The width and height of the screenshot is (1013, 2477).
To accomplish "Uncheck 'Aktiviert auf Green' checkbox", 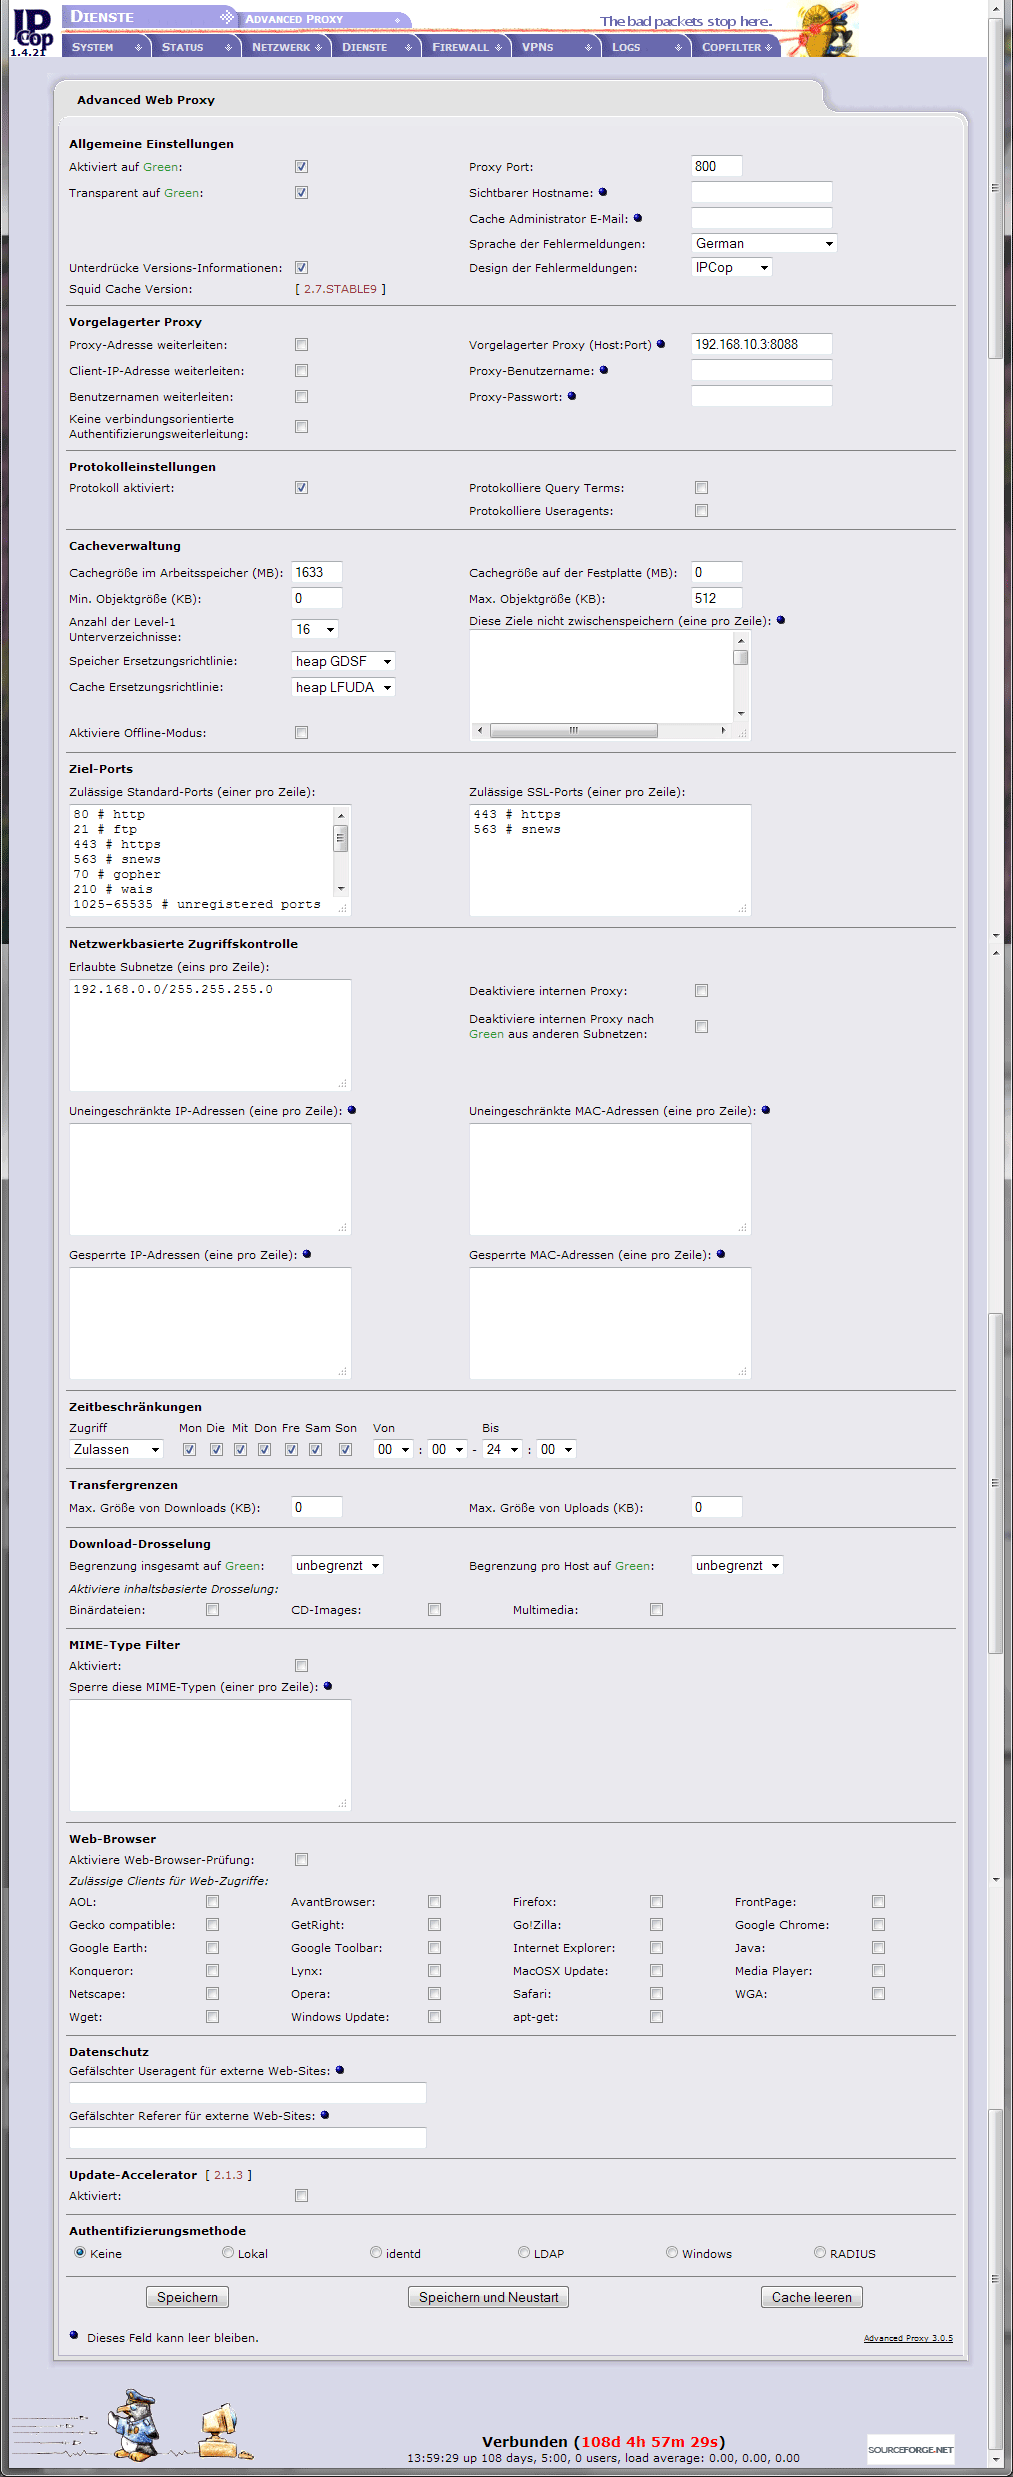I will pos(301,167).
